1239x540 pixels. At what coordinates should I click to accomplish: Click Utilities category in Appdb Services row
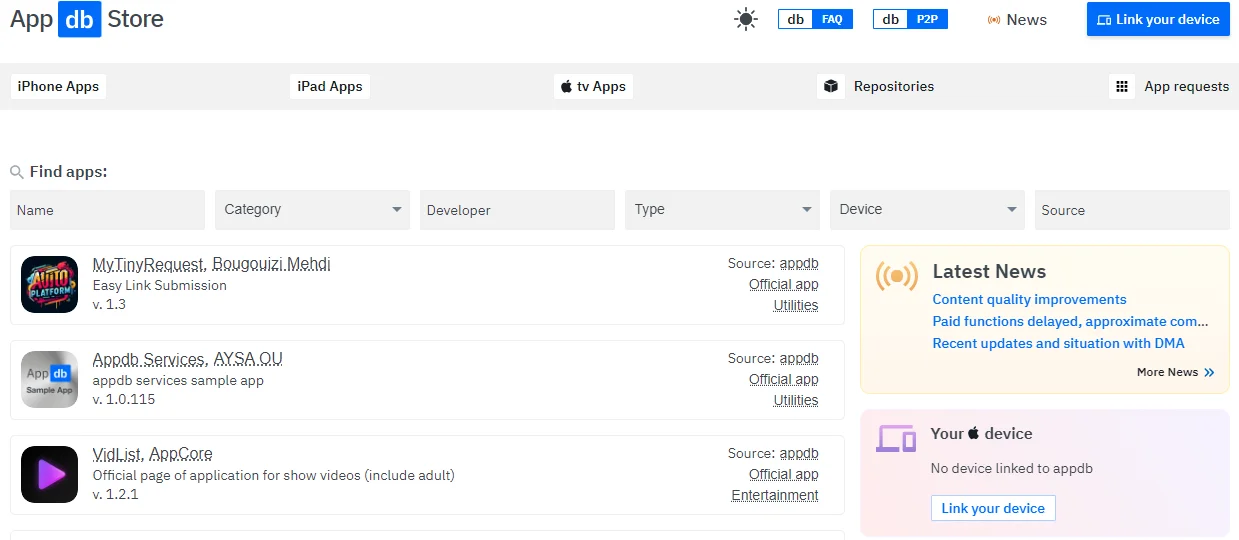pos(796,400)
